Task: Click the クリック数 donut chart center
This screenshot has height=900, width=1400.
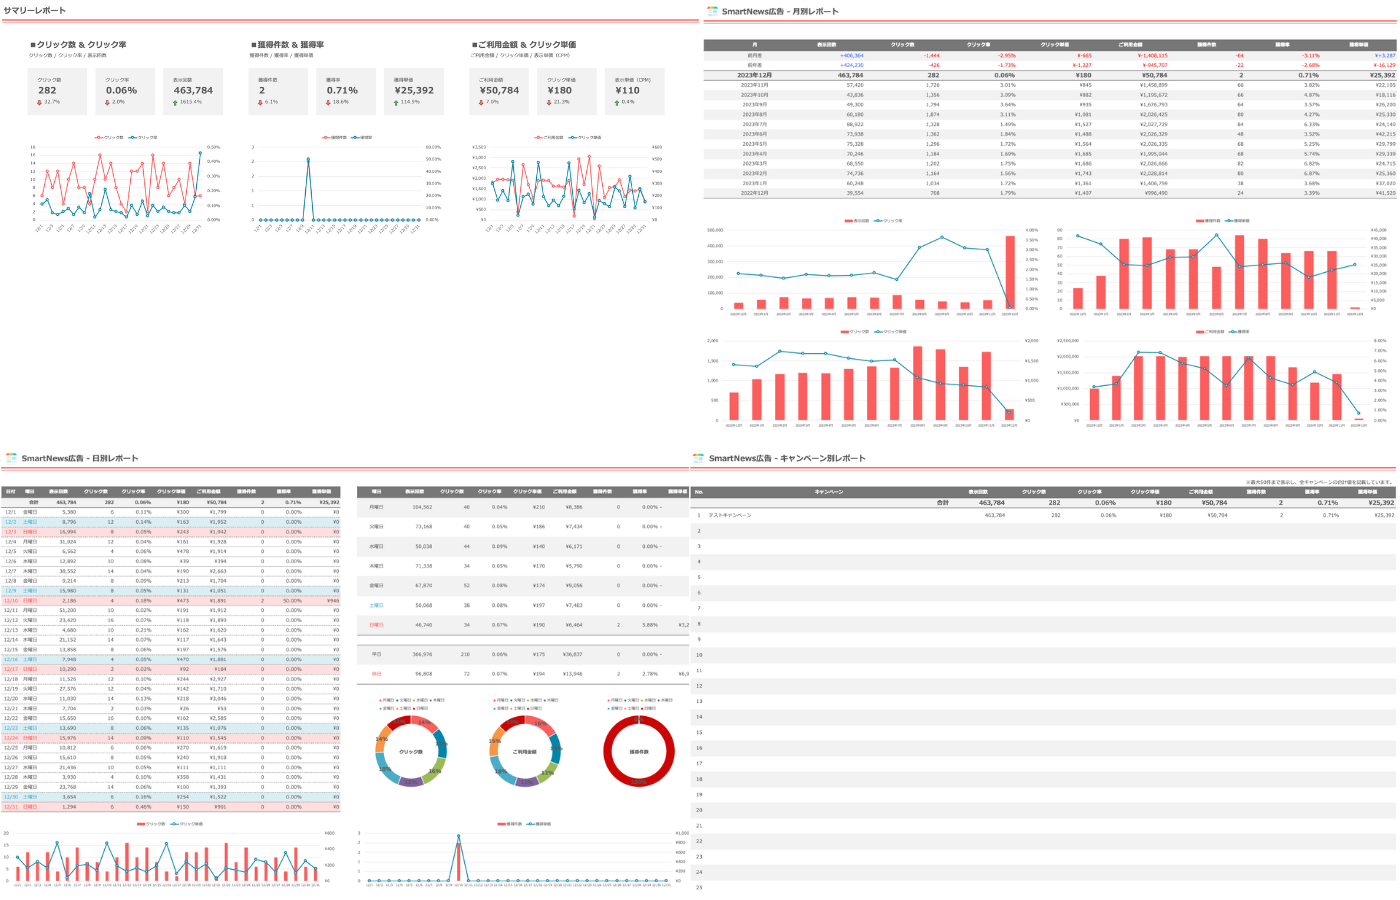Action: pos(411,751)
